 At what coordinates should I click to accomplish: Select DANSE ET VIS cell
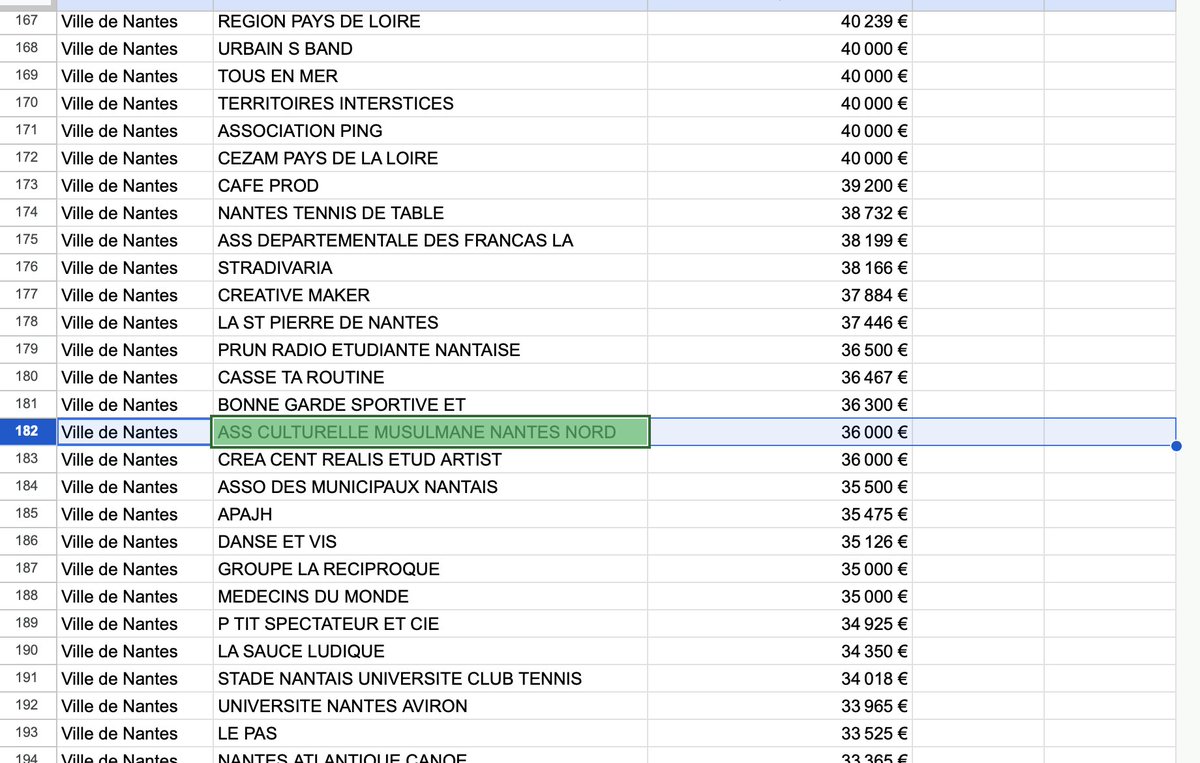pos(430,542)
